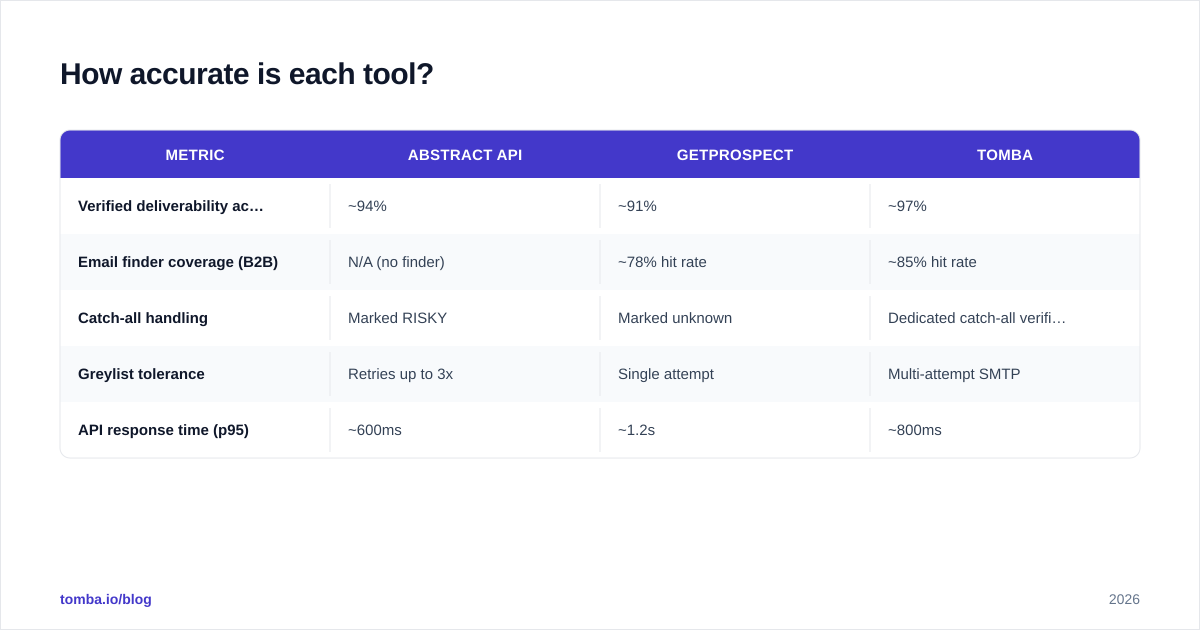Image resolution: width=1200 pixels, height=630 pixels.
Task: Click the 'Single attempt' cell
Action: click(735, 374)
